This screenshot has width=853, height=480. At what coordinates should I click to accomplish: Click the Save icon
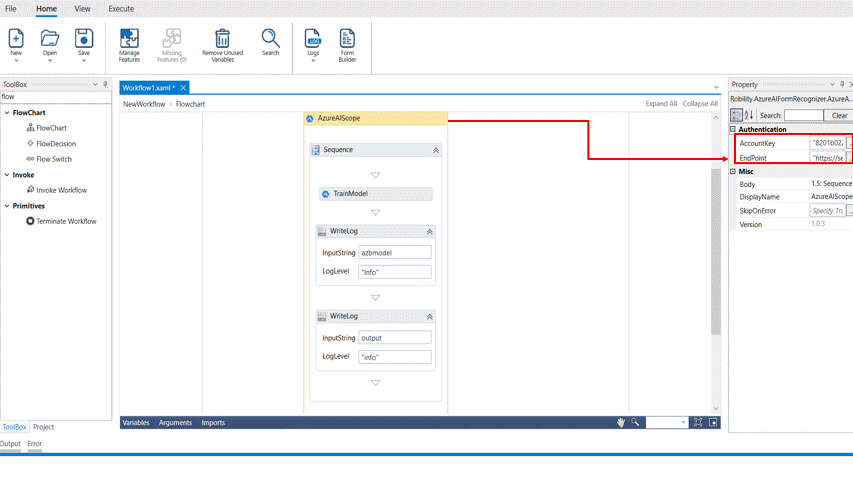pyautogui.click(x=84, y=39)
